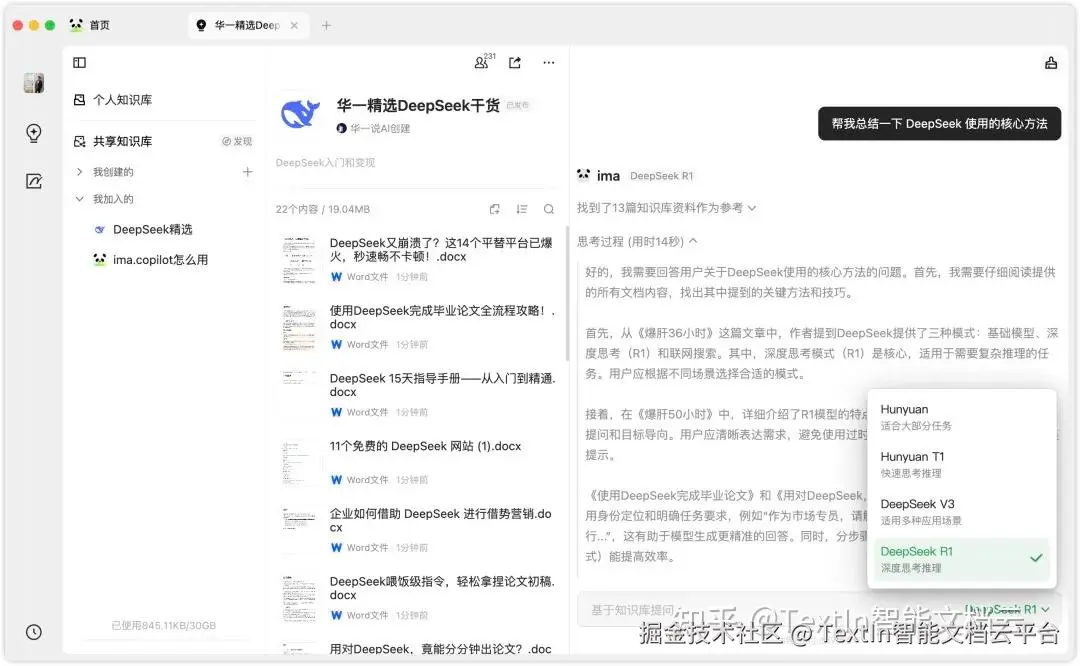Open the DeepSeek R1 model selector dropdown
Viewport: 1080px width, 666px height.
tap(1006, 610)
